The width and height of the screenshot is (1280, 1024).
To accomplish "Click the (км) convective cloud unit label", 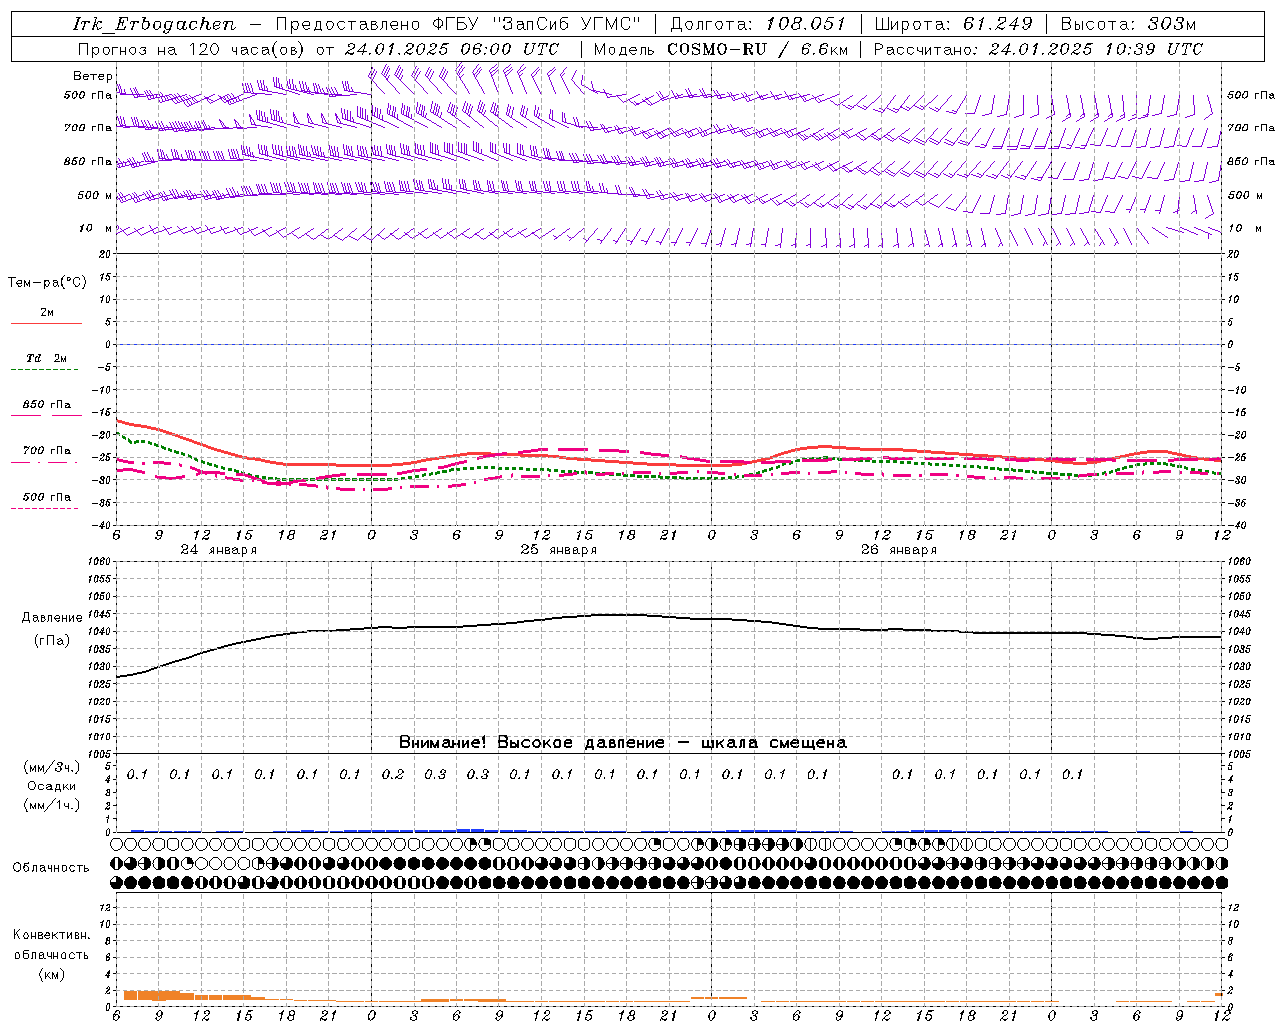I will tap(51, 974).
